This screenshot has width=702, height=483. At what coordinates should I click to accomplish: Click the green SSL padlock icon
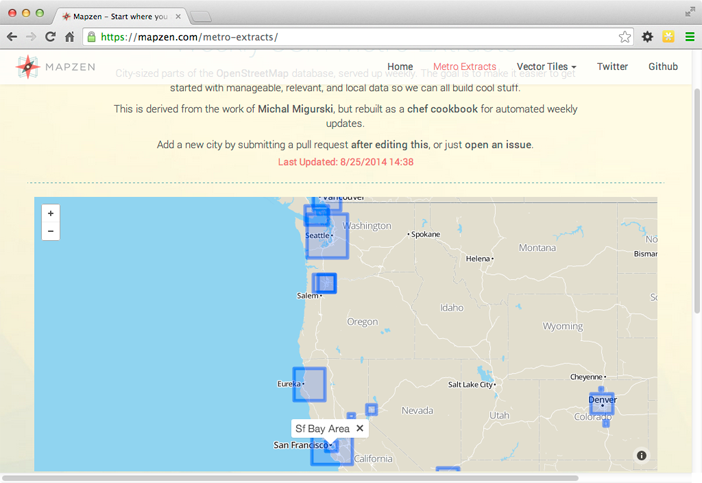91,37
